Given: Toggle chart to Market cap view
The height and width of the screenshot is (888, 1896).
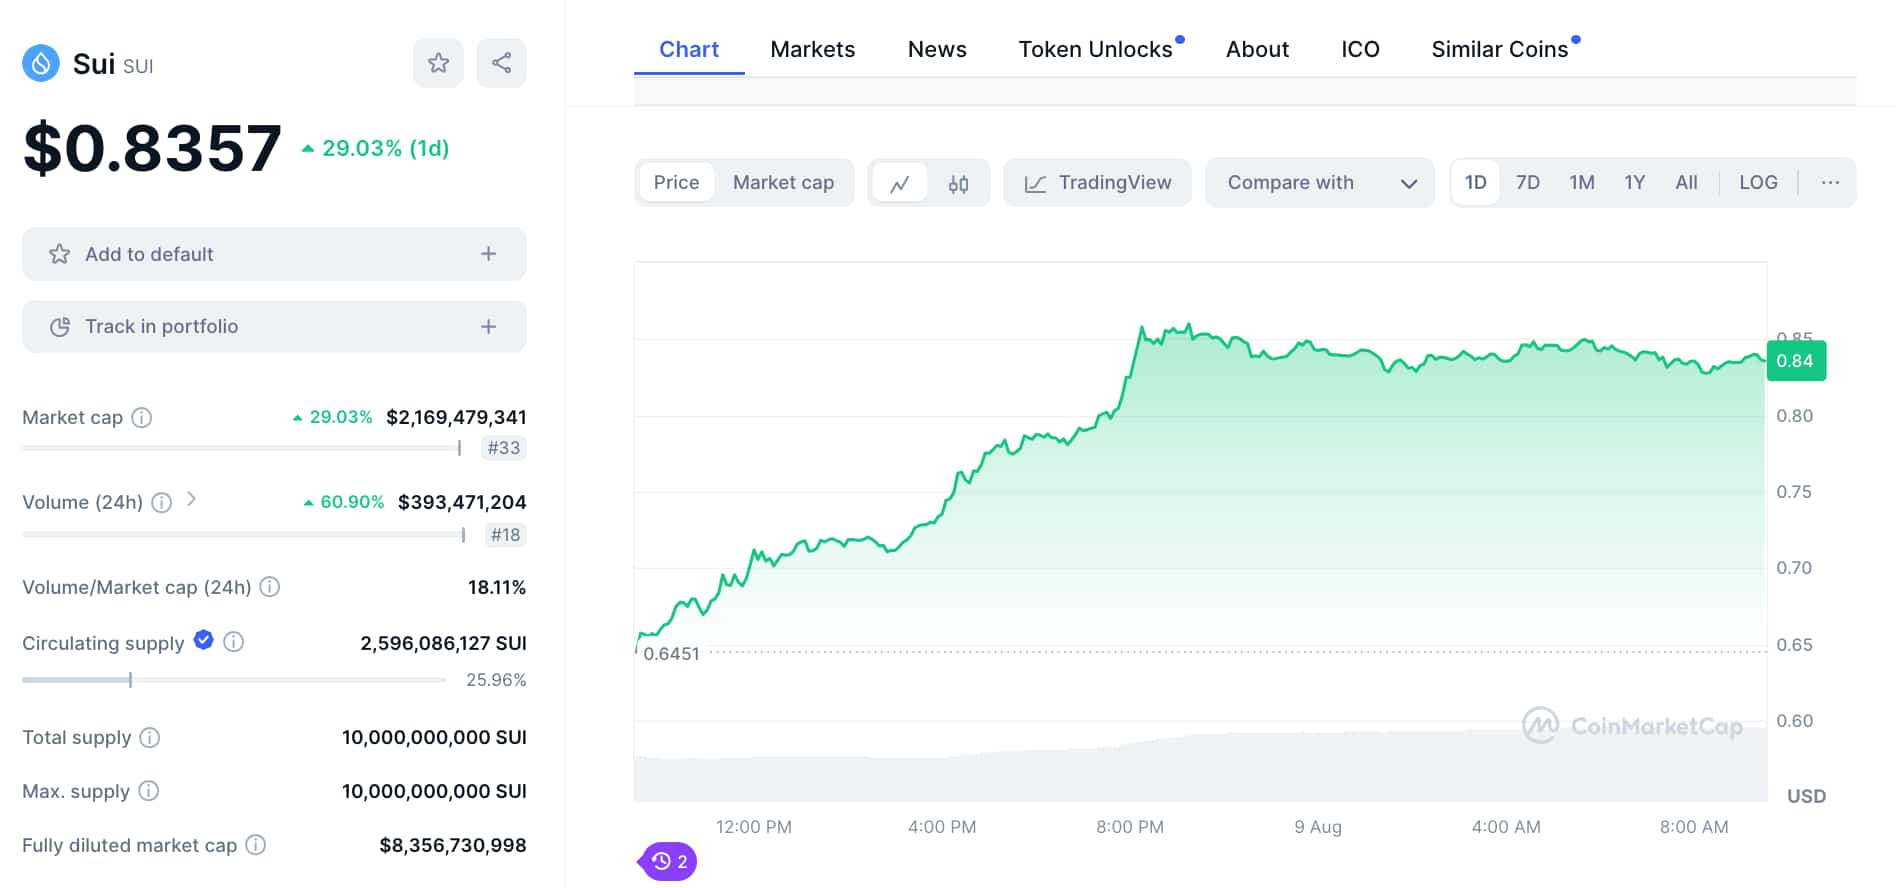Looking at the screenshot, I should click(x=783, y=182).
